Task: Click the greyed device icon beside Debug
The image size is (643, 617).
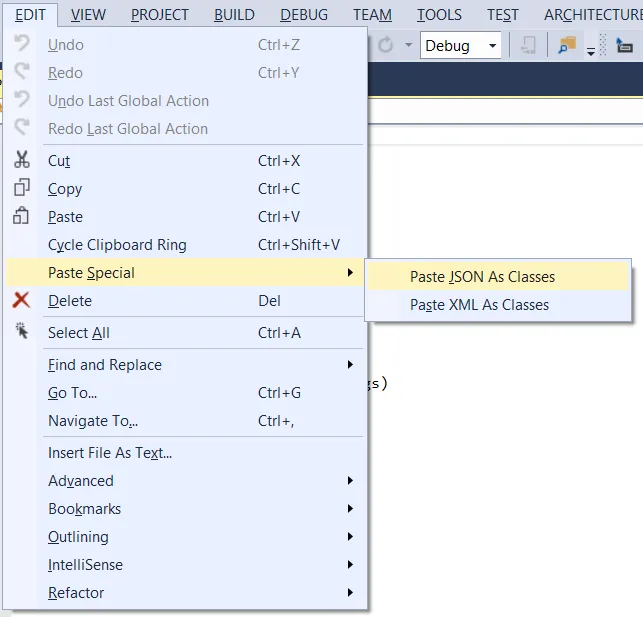Action: click(x=528, y=45)
